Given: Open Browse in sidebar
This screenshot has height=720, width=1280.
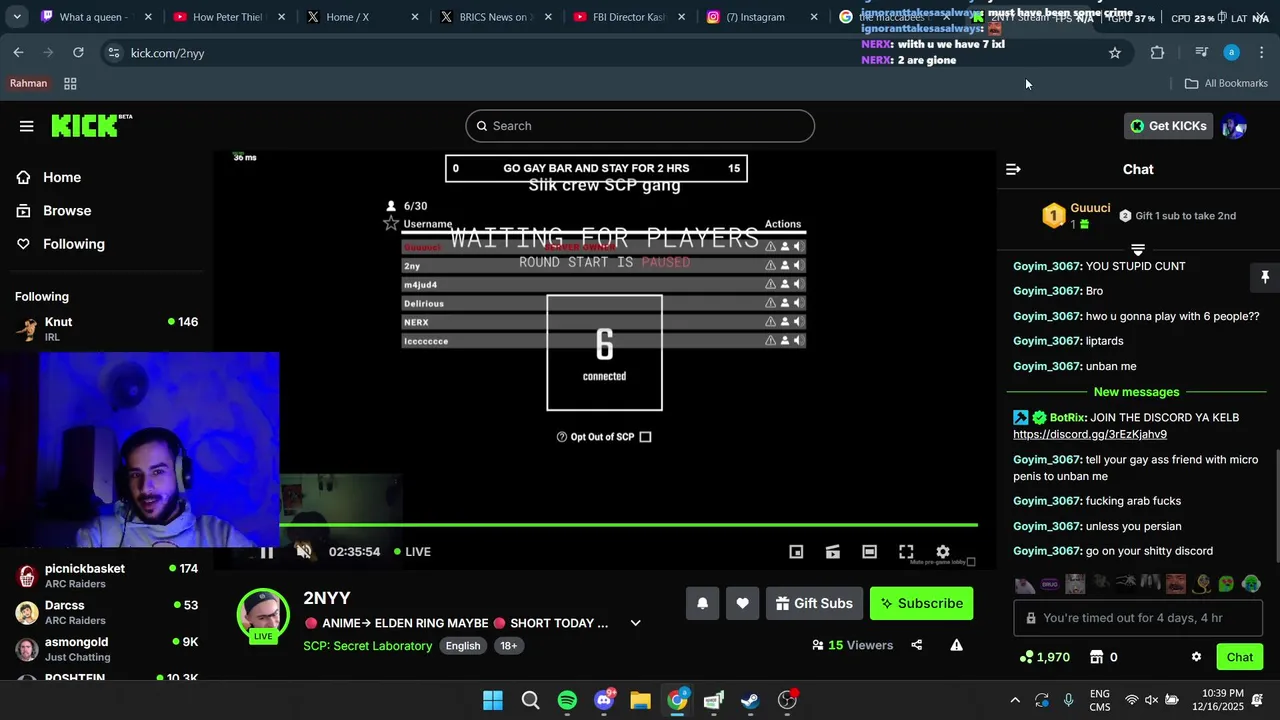Looking at the screenshot, I should (67, 211).
